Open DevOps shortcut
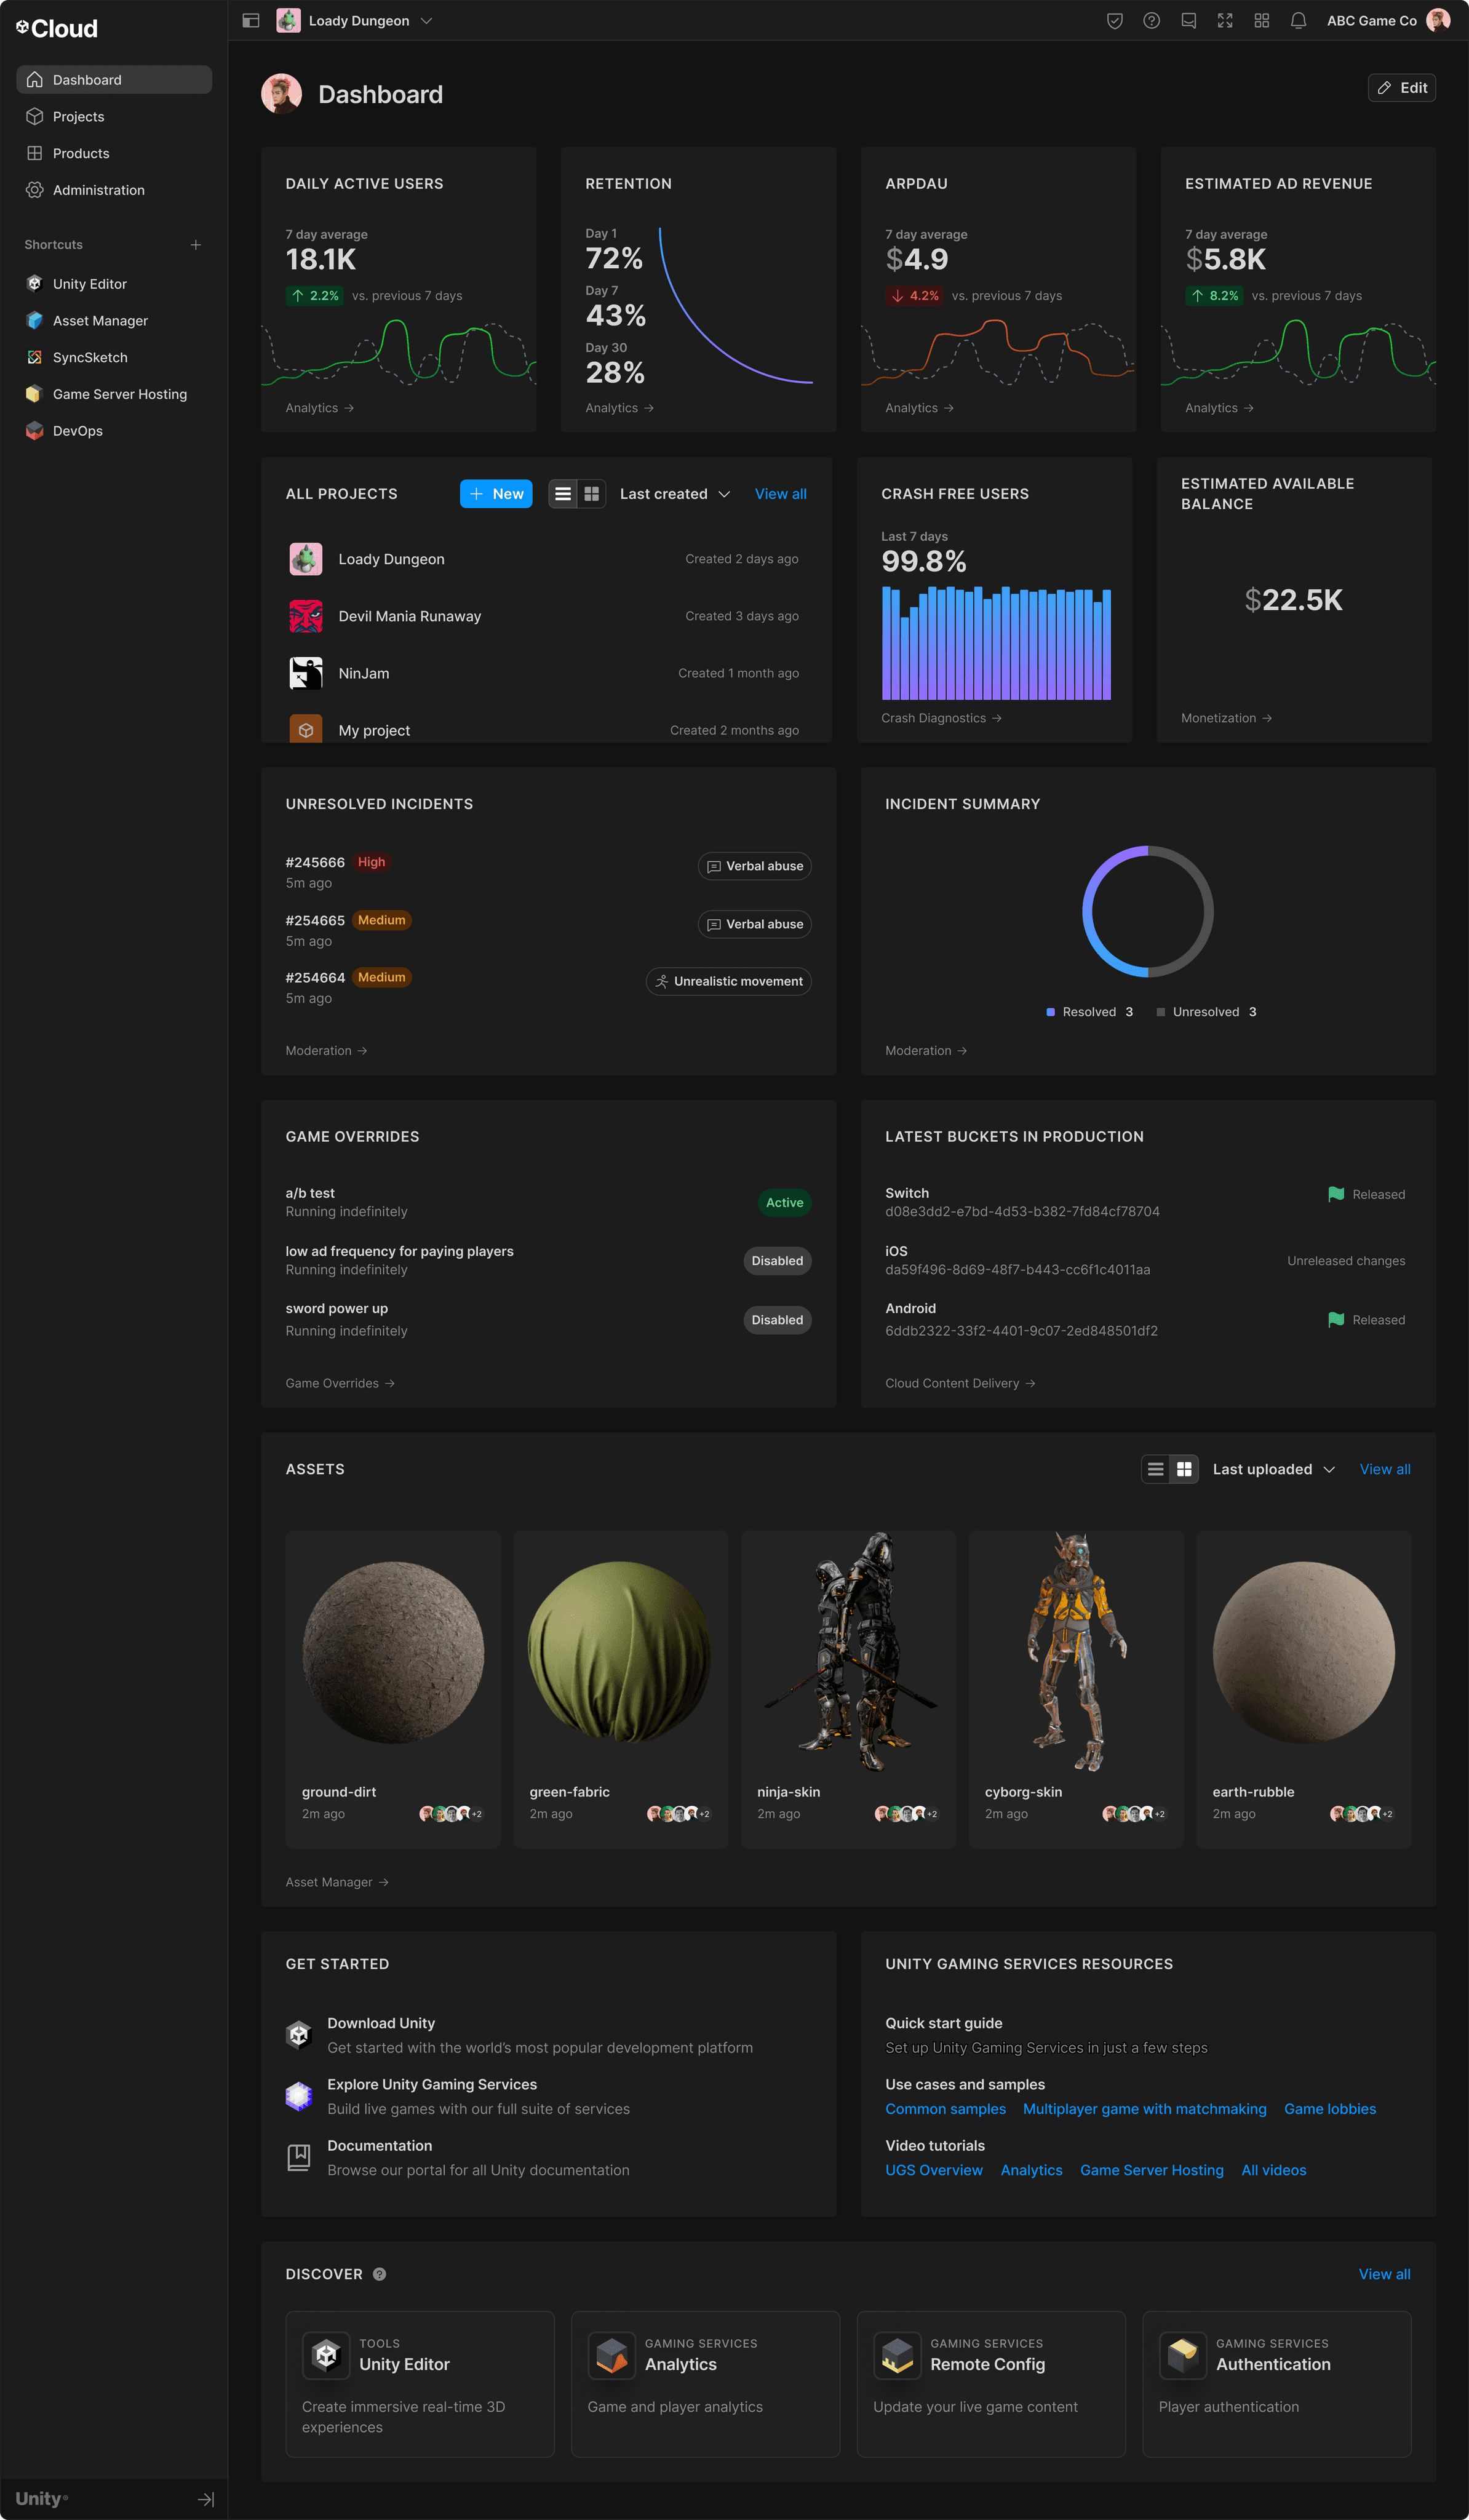Screen dimensions: 1469x2520 click(x=114, y=431)
